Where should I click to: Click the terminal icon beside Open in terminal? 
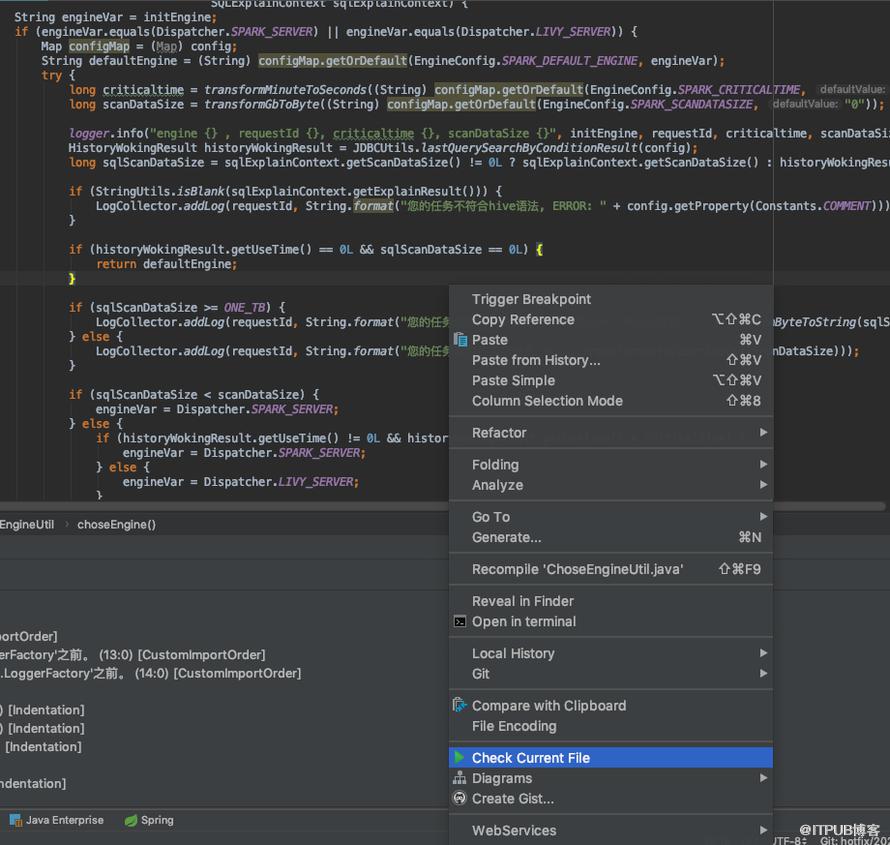click(460, 622)
